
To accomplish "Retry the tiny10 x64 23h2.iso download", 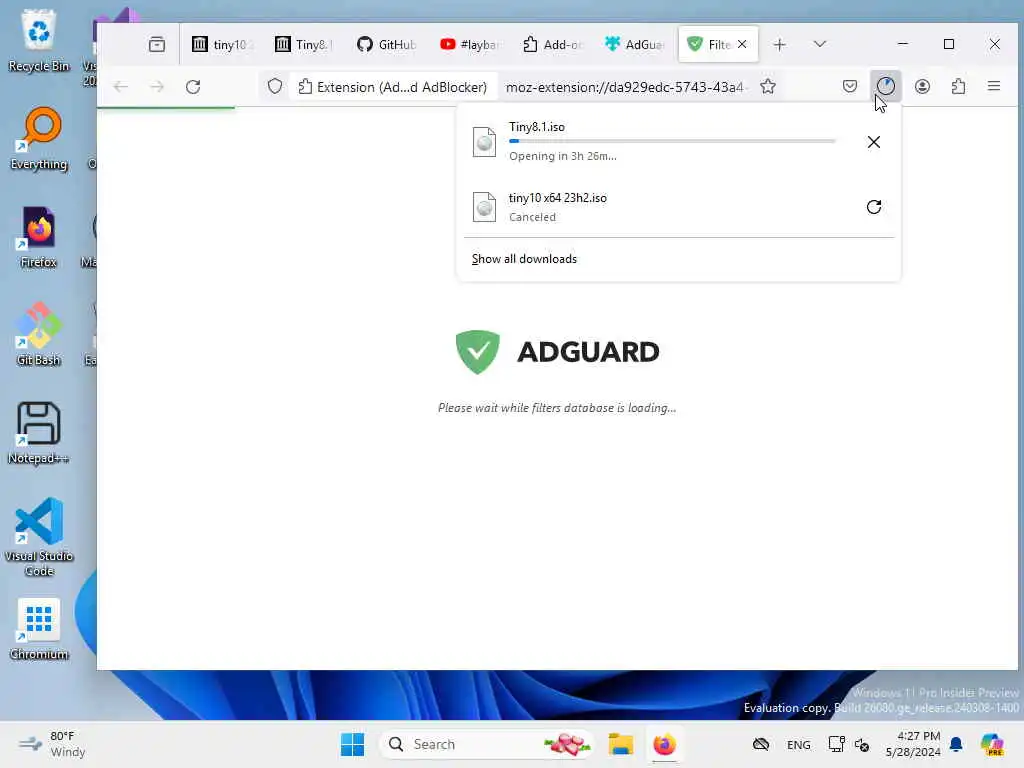I will click(x=874, y=207).
